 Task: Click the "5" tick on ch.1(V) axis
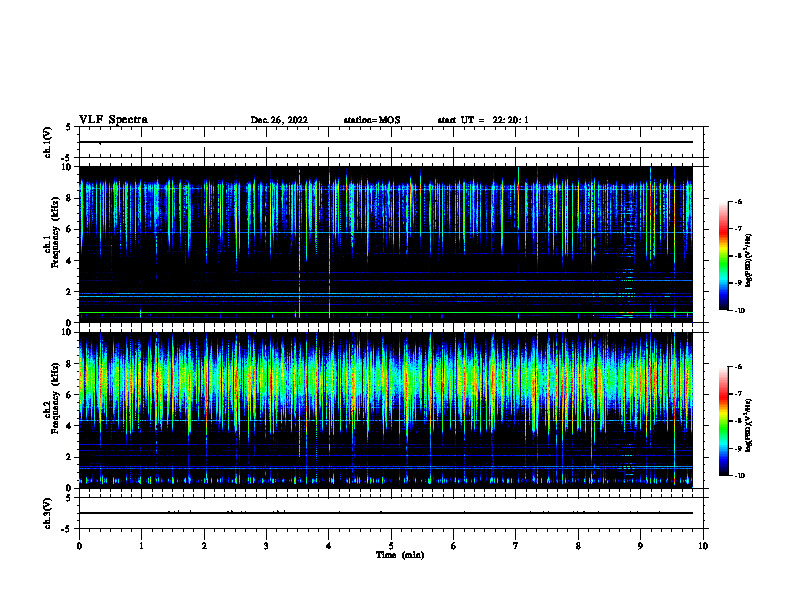click(x=70, y=127)
